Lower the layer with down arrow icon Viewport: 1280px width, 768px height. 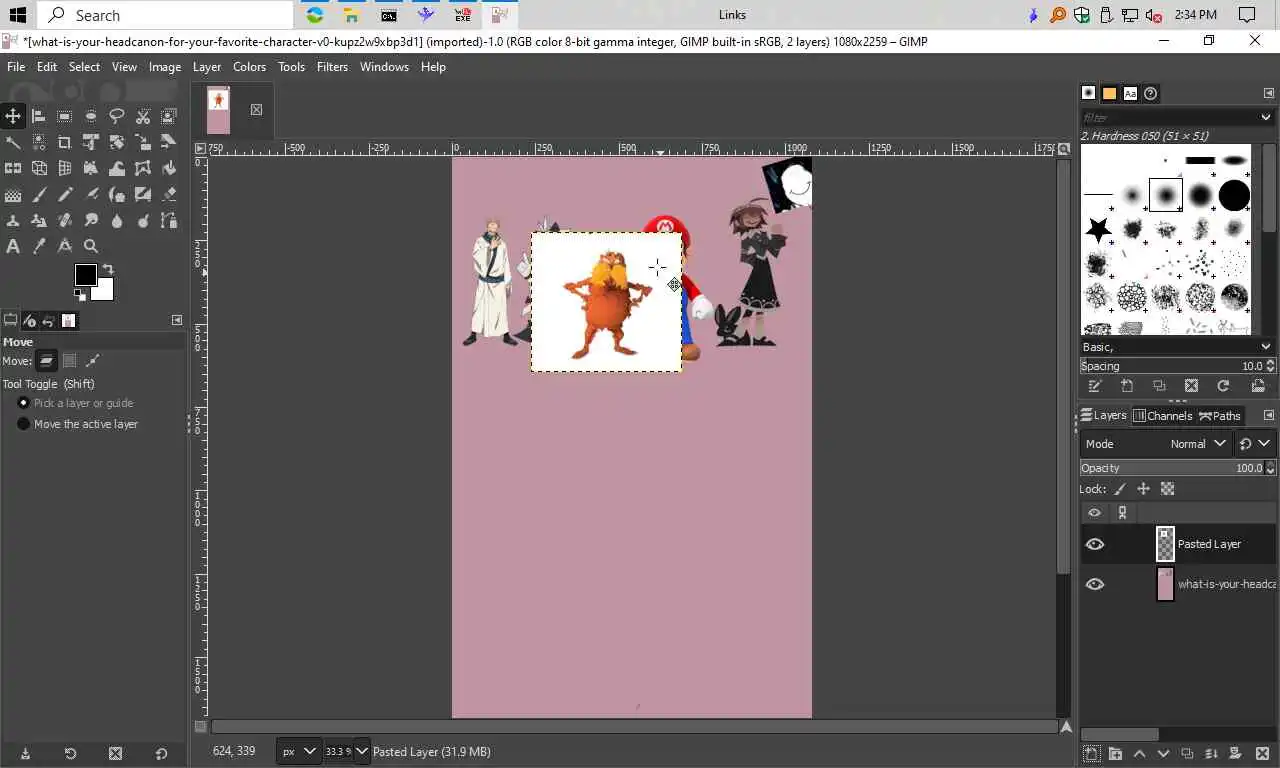click(1163, 754)
